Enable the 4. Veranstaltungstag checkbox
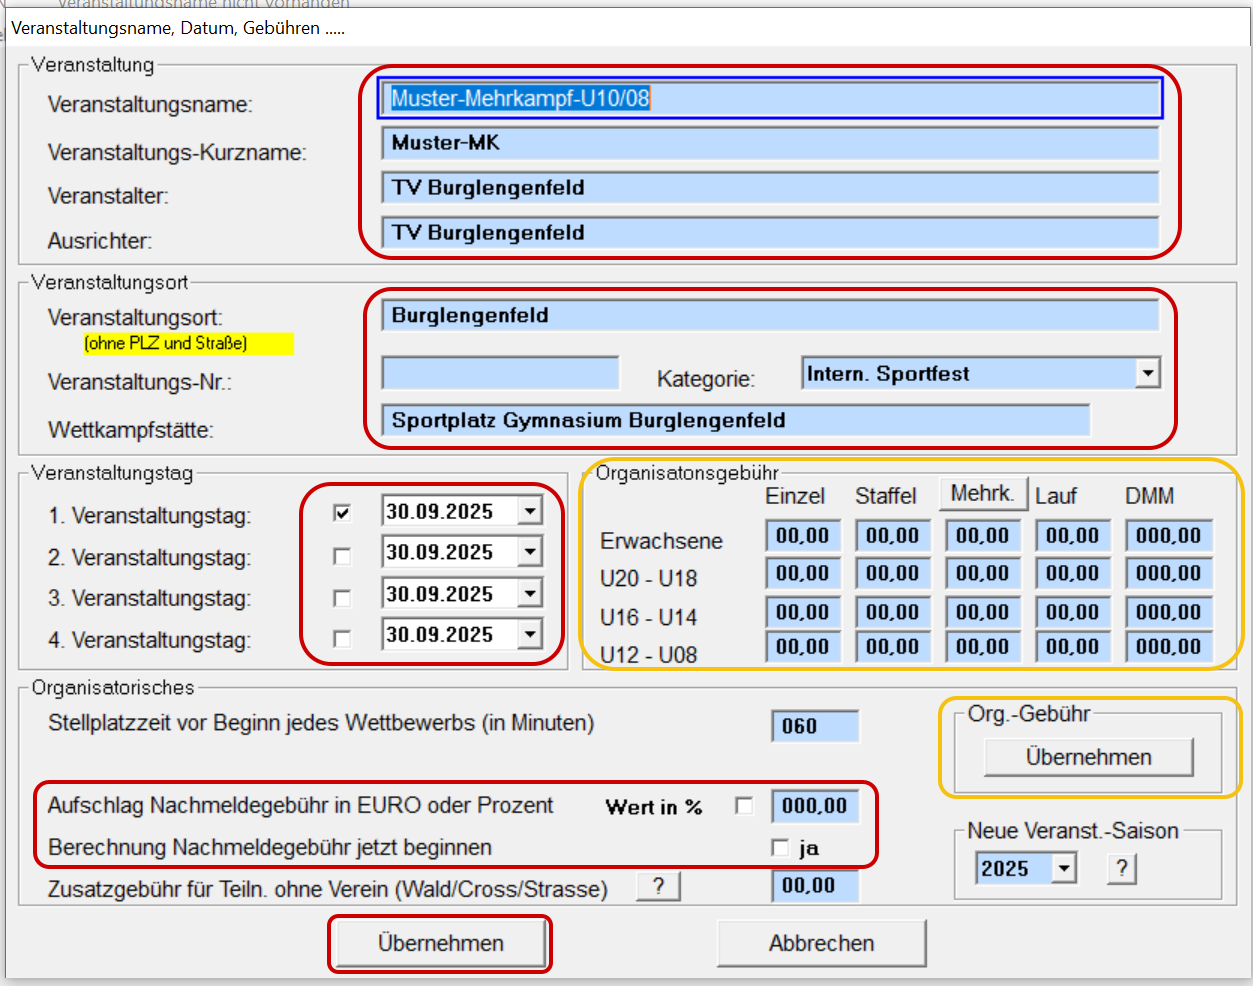 pyautogui.click(x=342, y=638)
